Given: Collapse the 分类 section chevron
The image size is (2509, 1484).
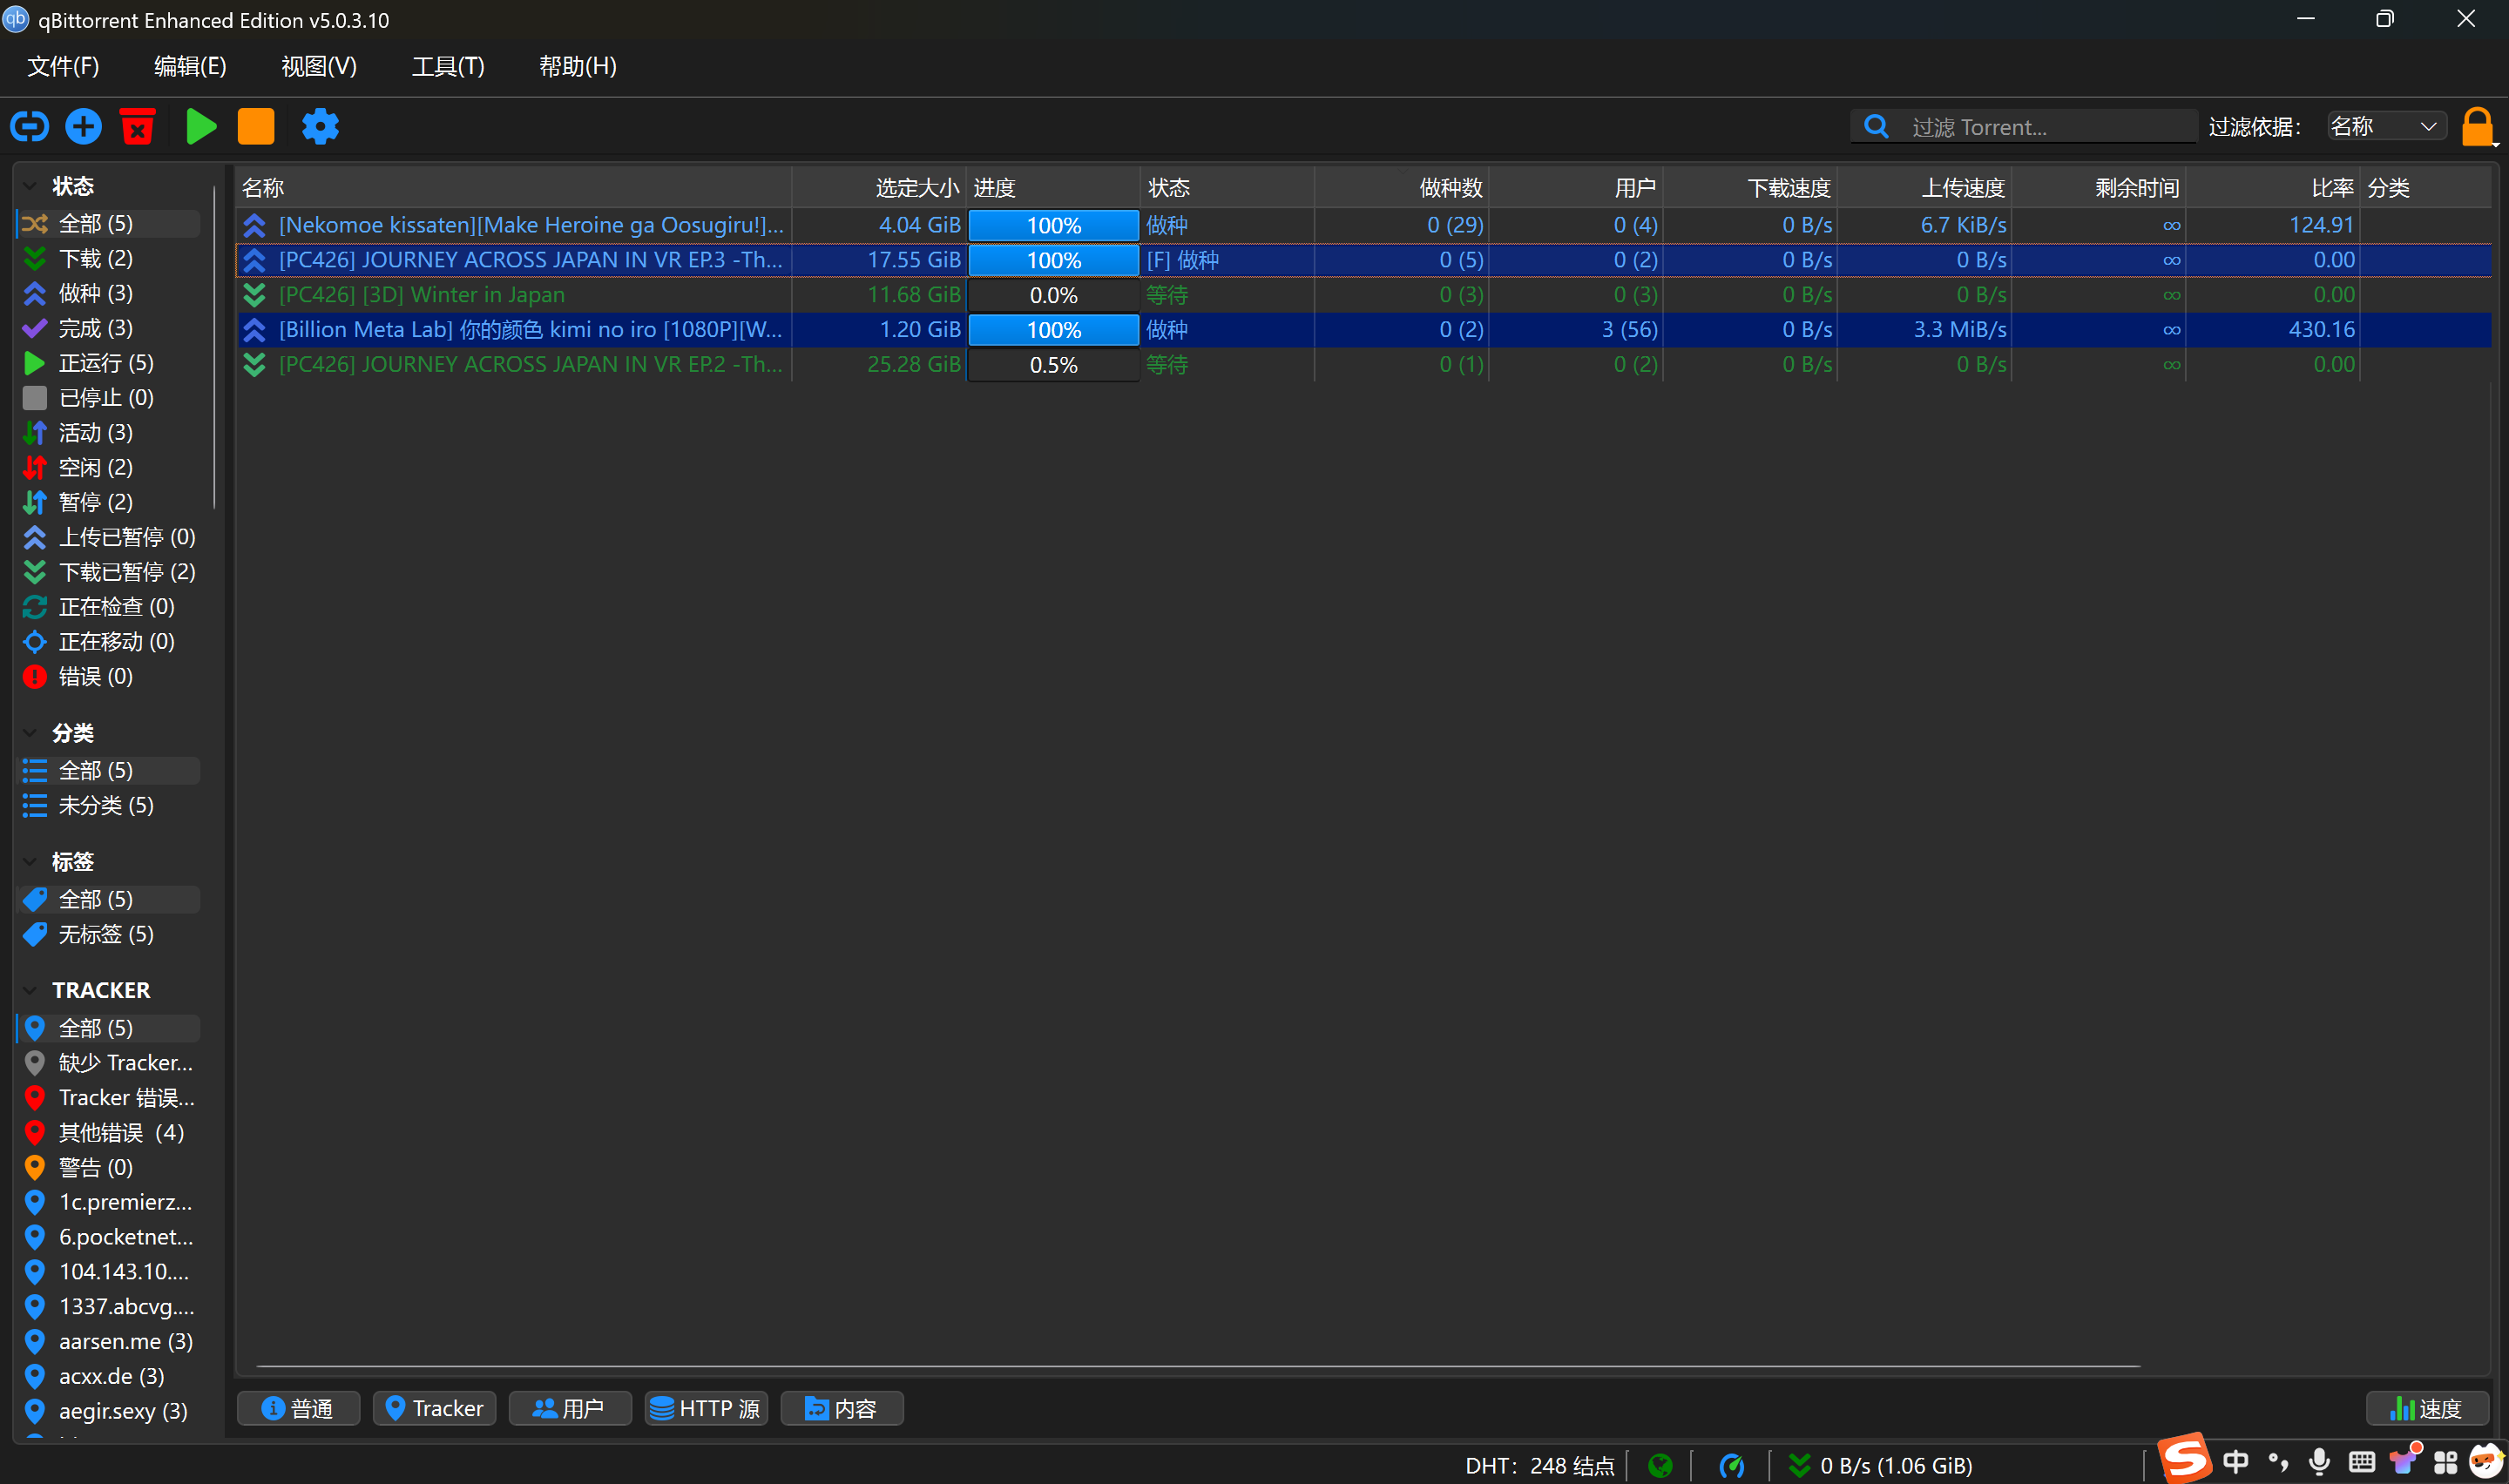Looking at the screenshot, I should 30,733.
